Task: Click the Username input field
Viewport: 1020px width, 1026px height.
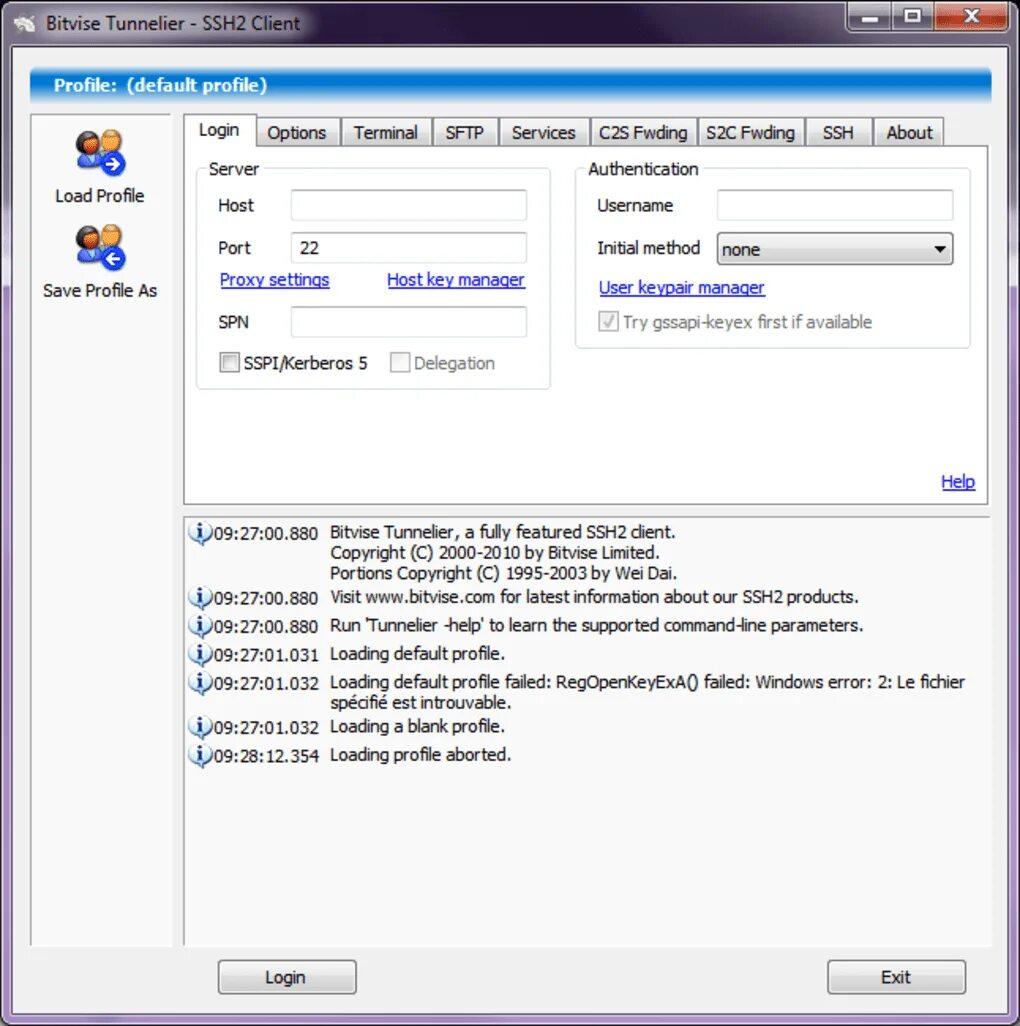Action: [x=835, y=205]
